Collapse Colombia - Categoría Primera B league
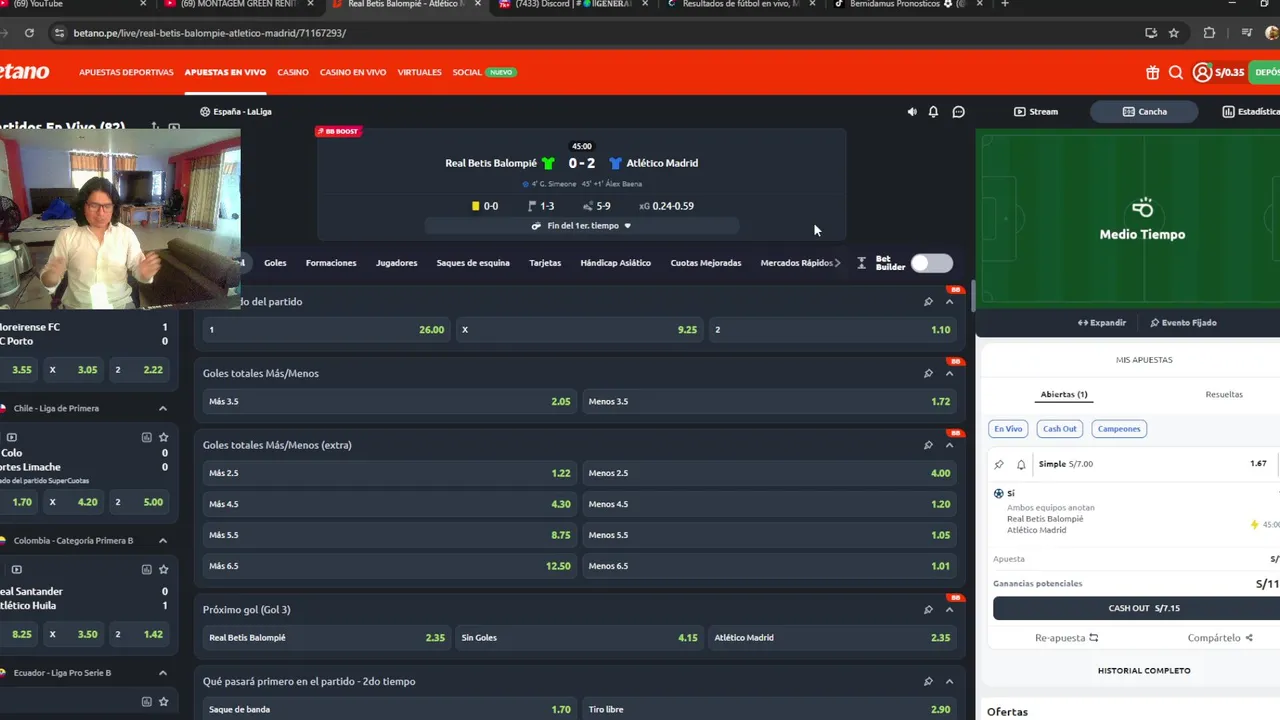The height and width of the screenshot is (720, 1280). pyautogui.click(x=163, y=541)
